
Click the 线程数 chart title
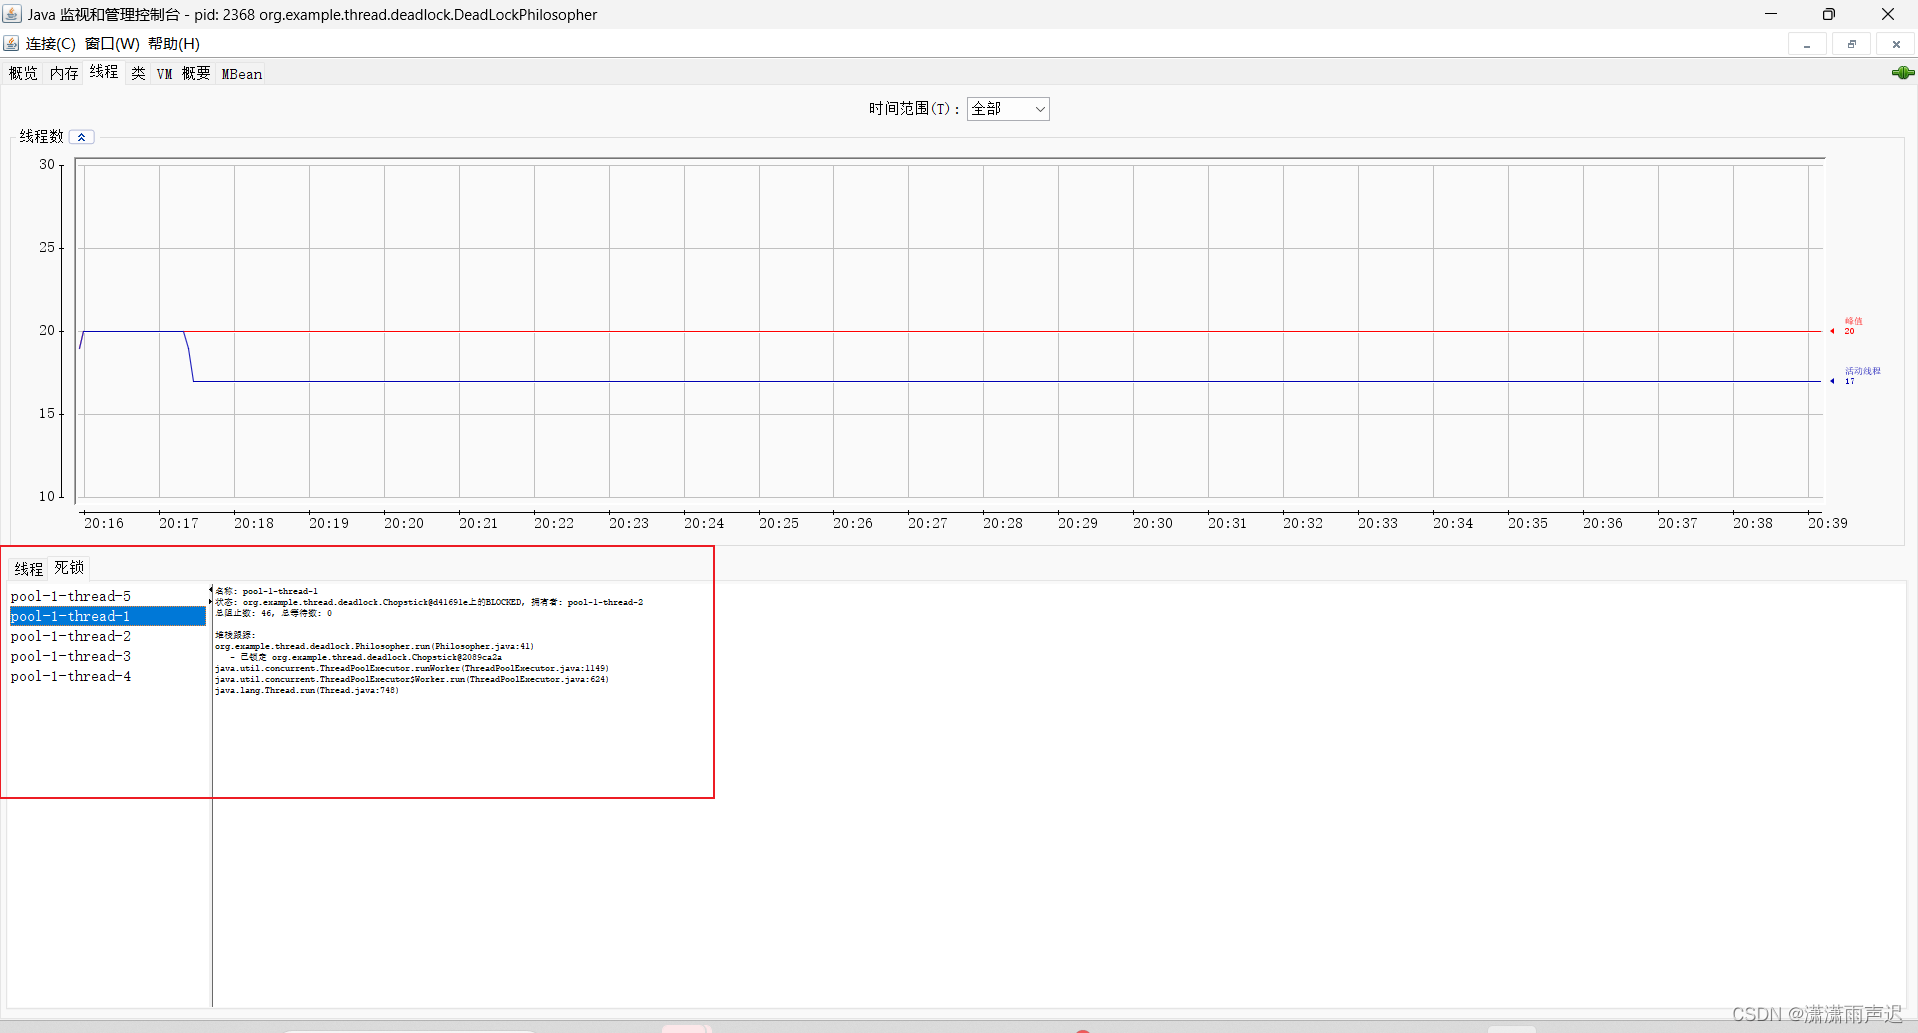pyautogui.click(x=41, y=137)
